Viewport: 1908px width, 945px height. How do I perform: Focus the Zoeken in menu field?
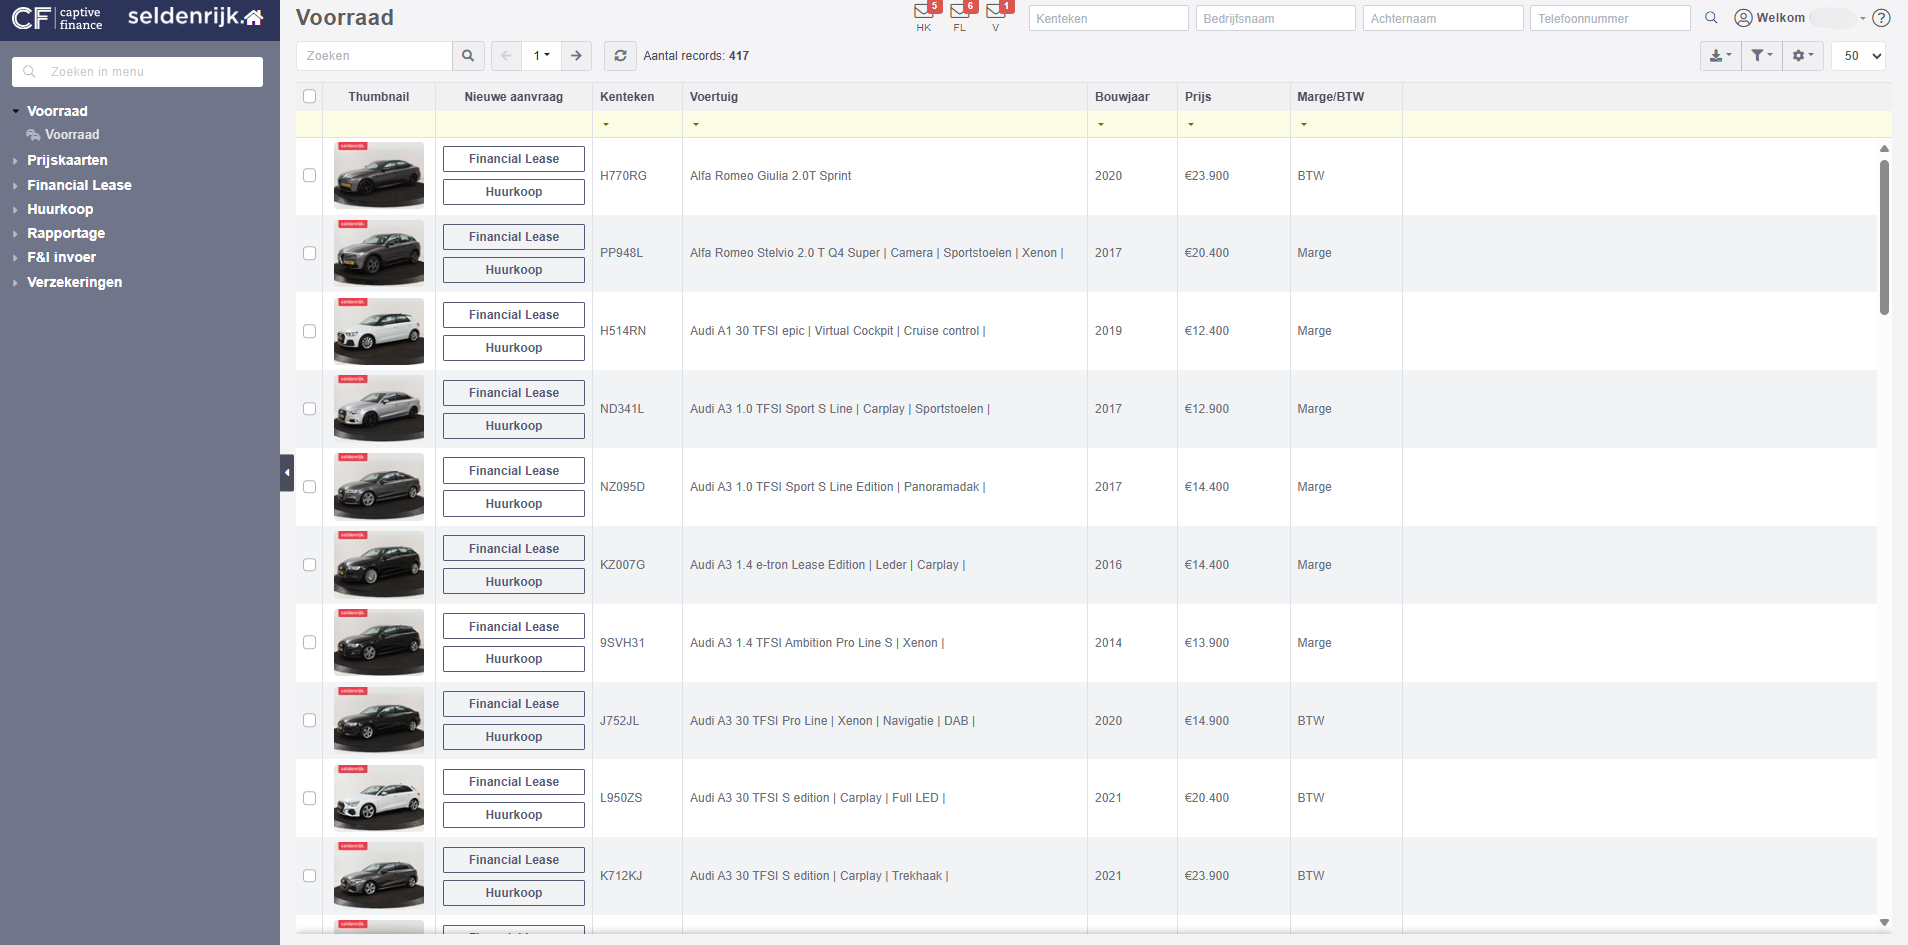[138, 72]
